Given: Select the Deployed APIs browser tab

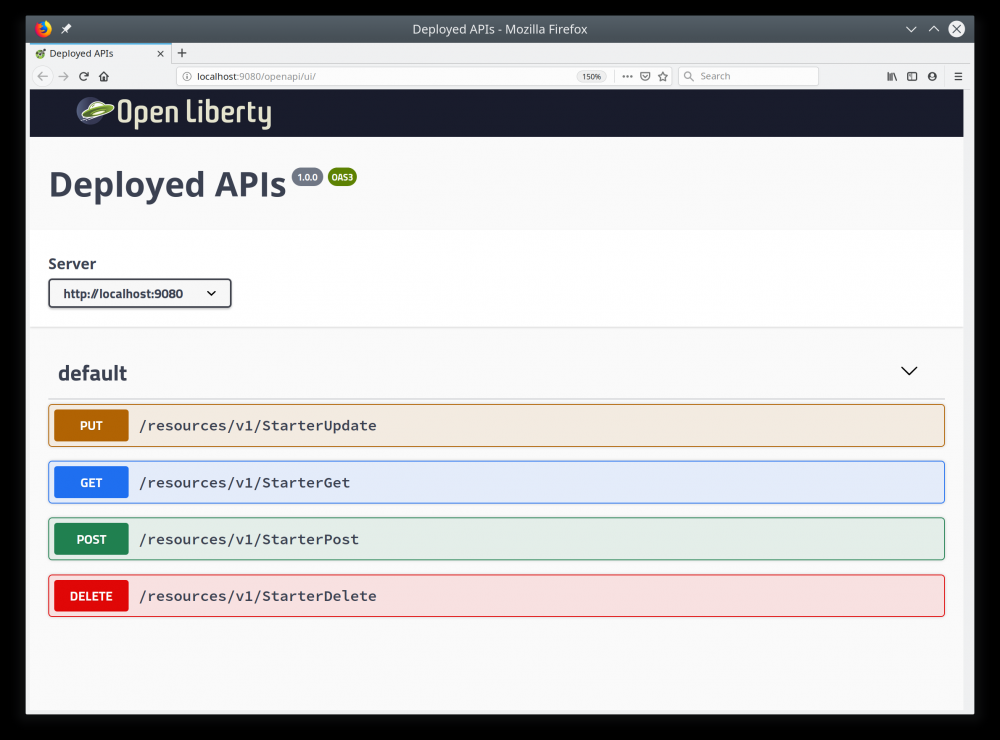Looking at the screenshot, I should coord(95,53).
